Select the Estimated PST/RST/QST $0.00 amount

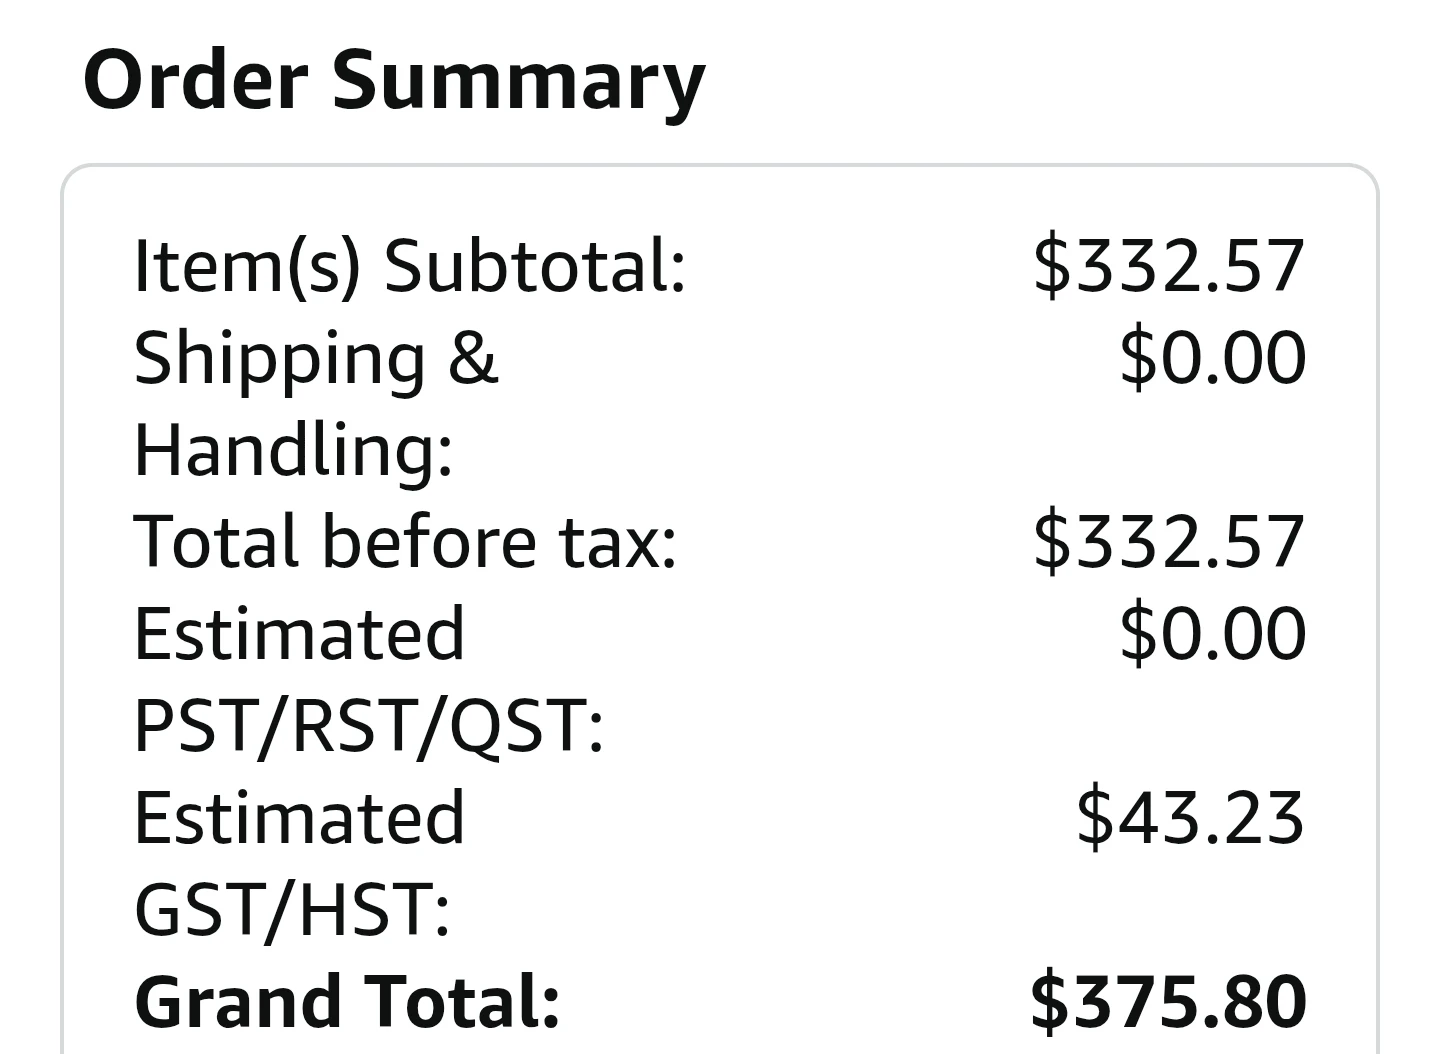coord(1212,634)
